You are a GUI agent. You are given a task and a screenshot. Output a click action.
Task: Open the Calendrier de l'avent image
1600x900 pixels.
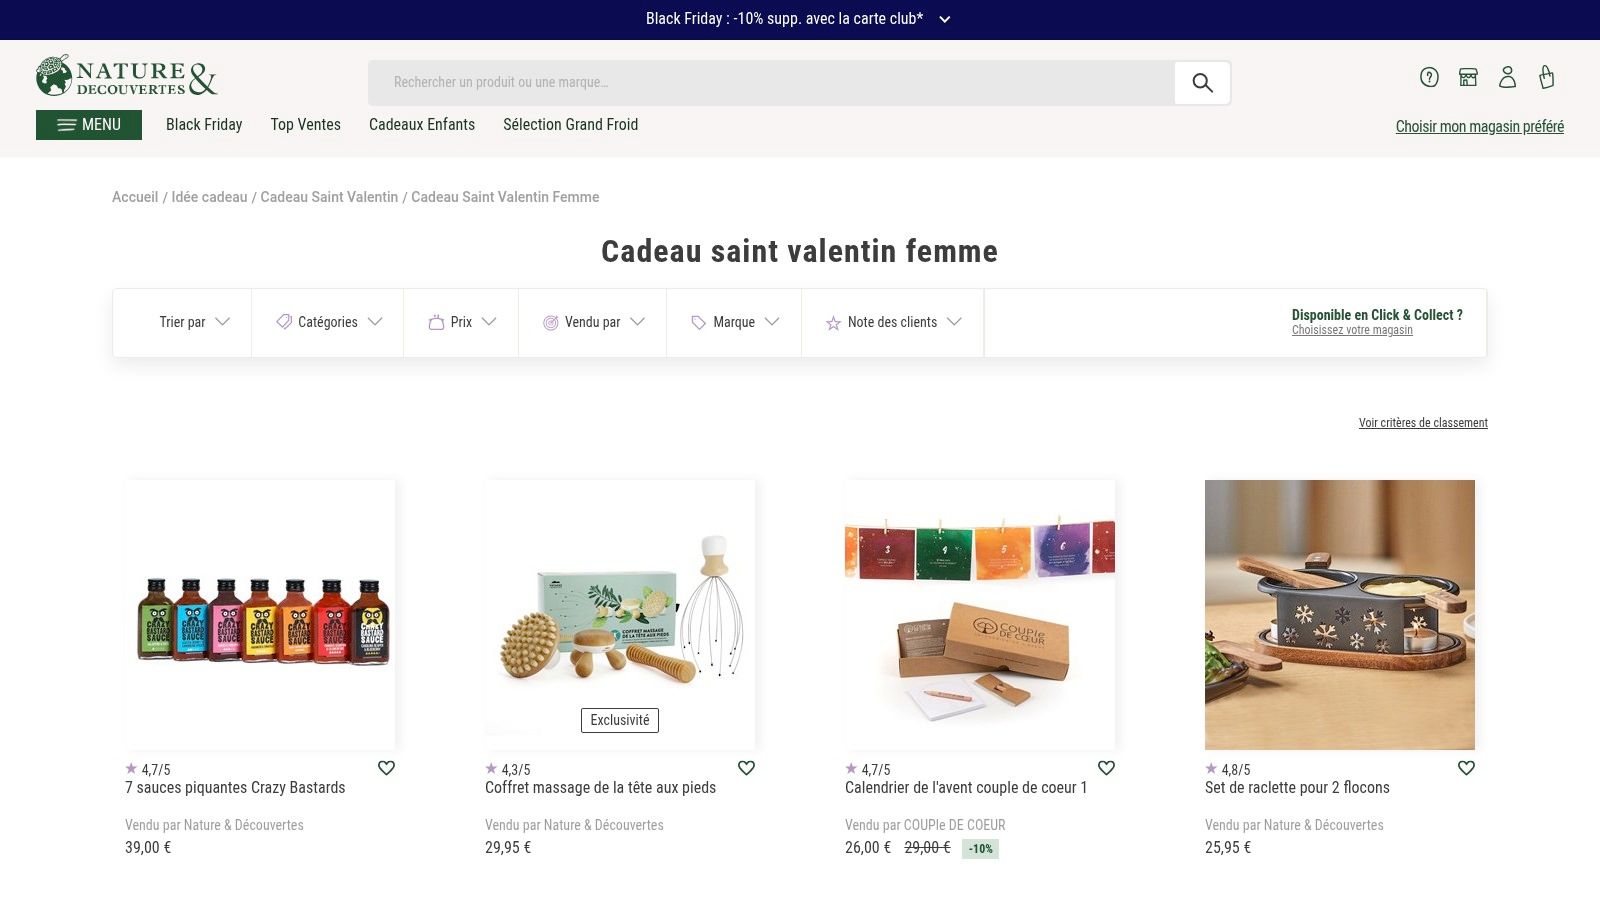(980, 615)
